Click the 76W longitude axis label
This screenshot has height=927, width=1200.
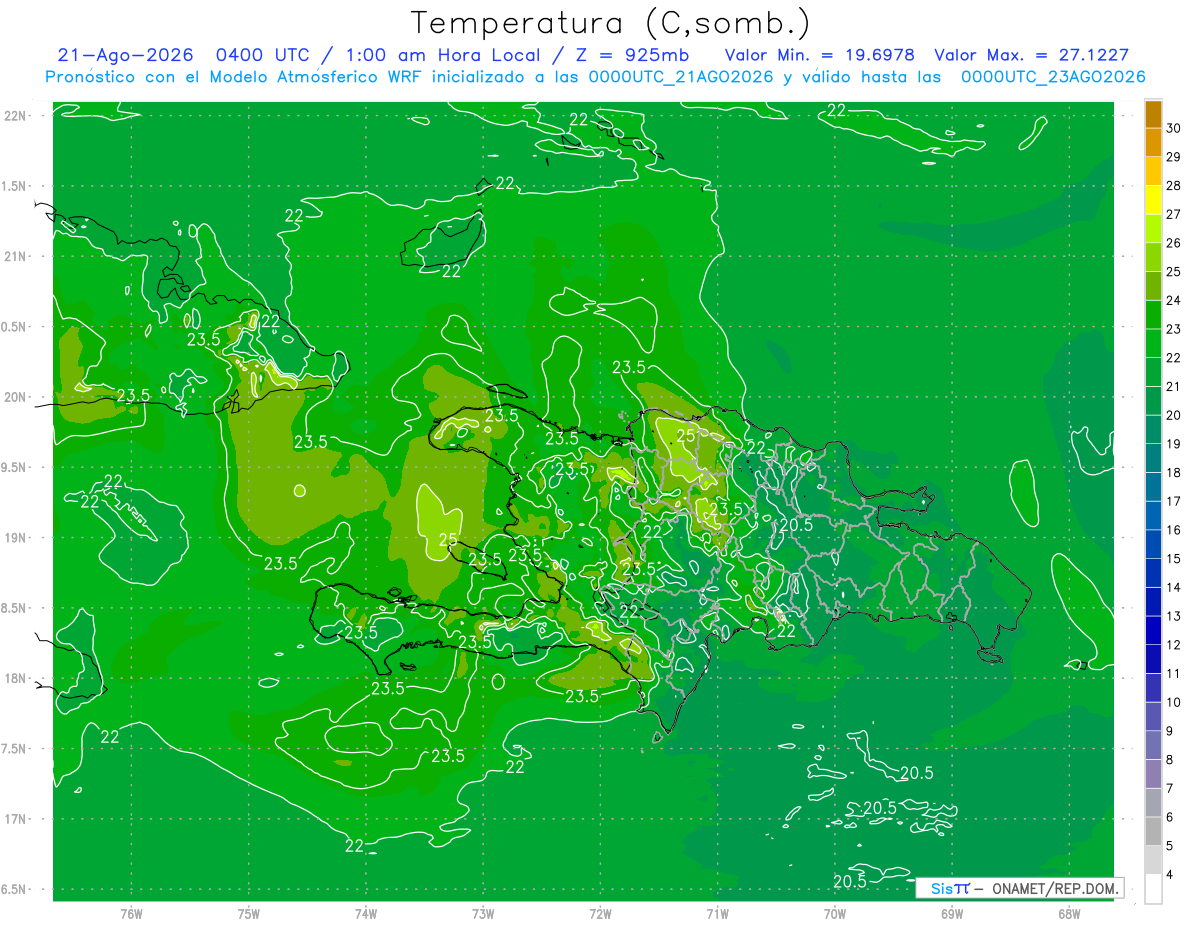(131, 913)
